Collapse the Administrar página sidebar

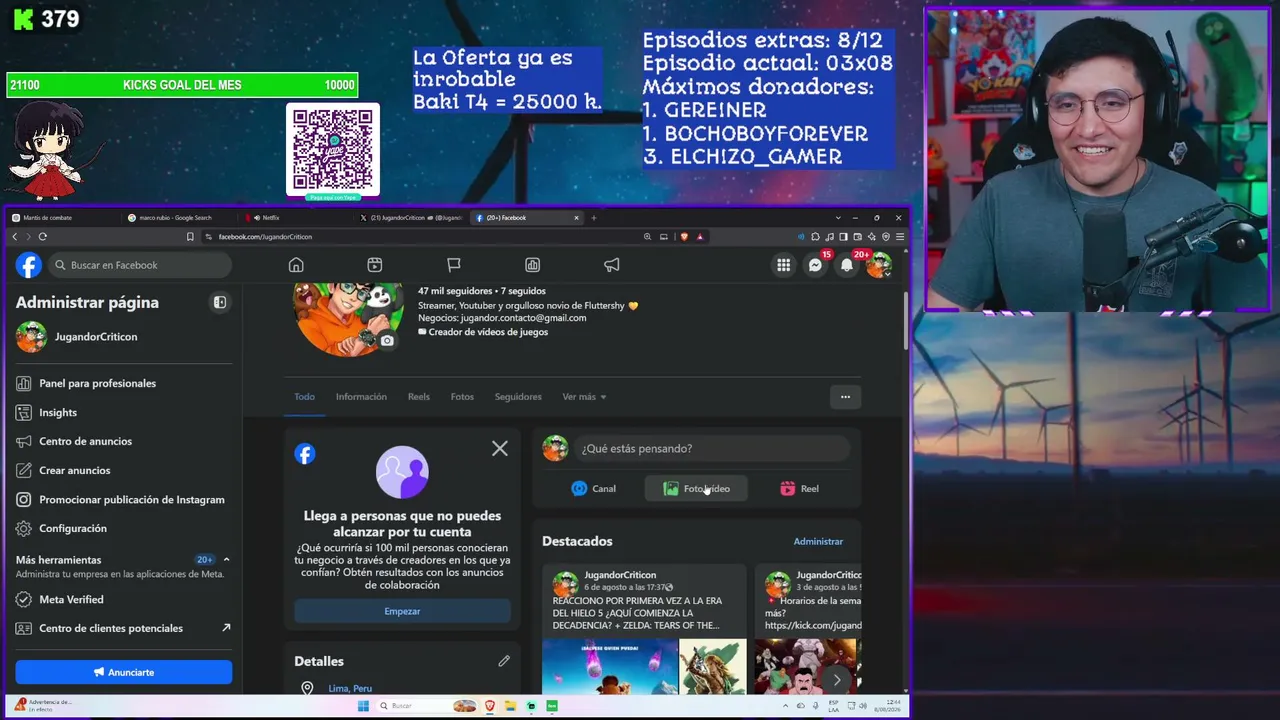[x=220, y=302]
